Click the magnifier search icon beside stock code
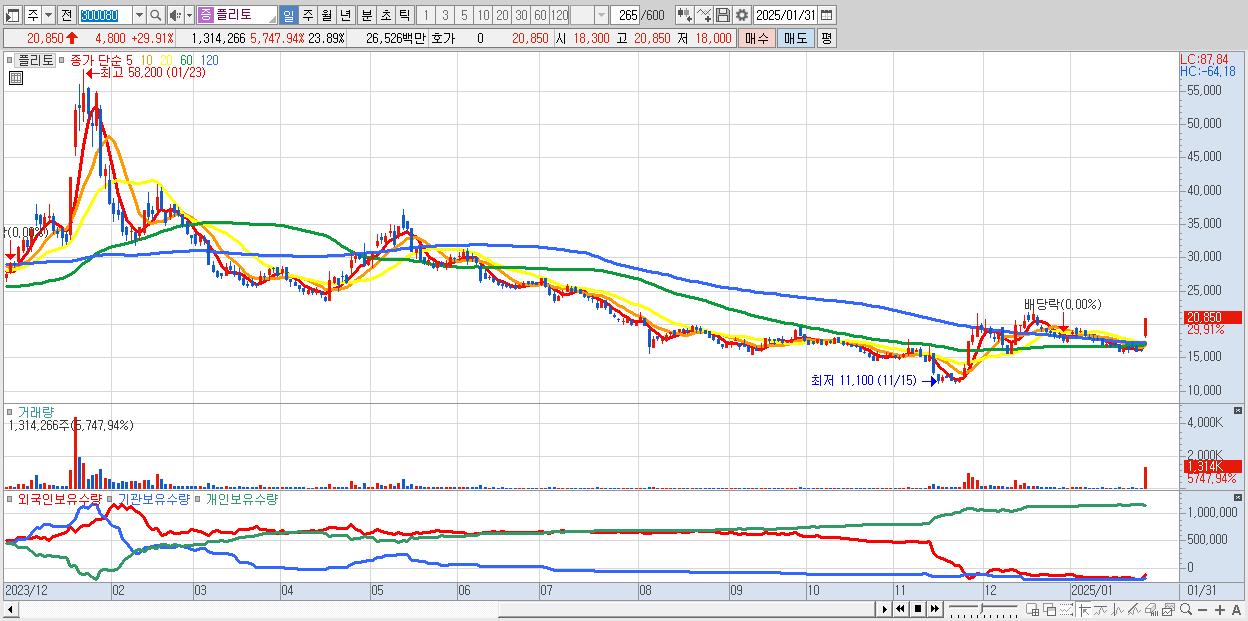Screen dimensions: 1248x621 tap(156, 16)
